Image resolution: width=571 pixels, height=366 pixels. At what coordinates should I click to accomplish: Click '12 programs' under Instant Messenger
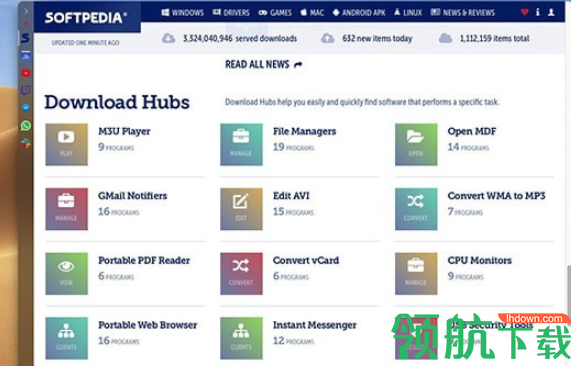click(294, 341)
